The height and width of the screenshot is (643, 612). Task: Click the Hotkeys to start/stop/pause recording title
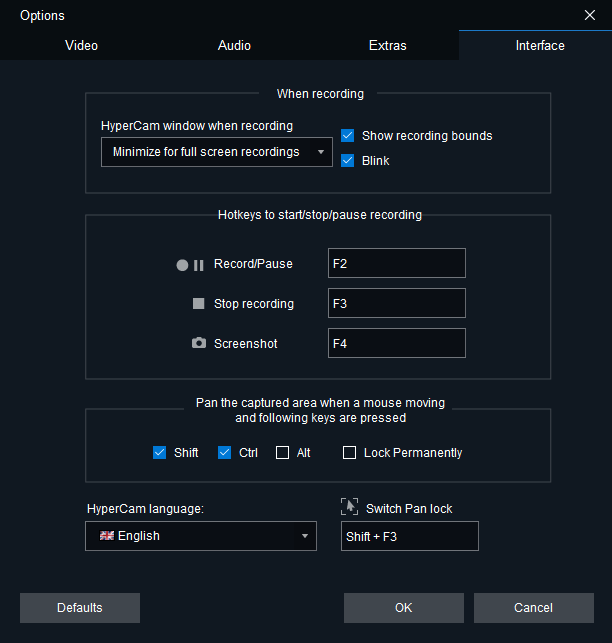pyautogui.click(x=320, y=215)
